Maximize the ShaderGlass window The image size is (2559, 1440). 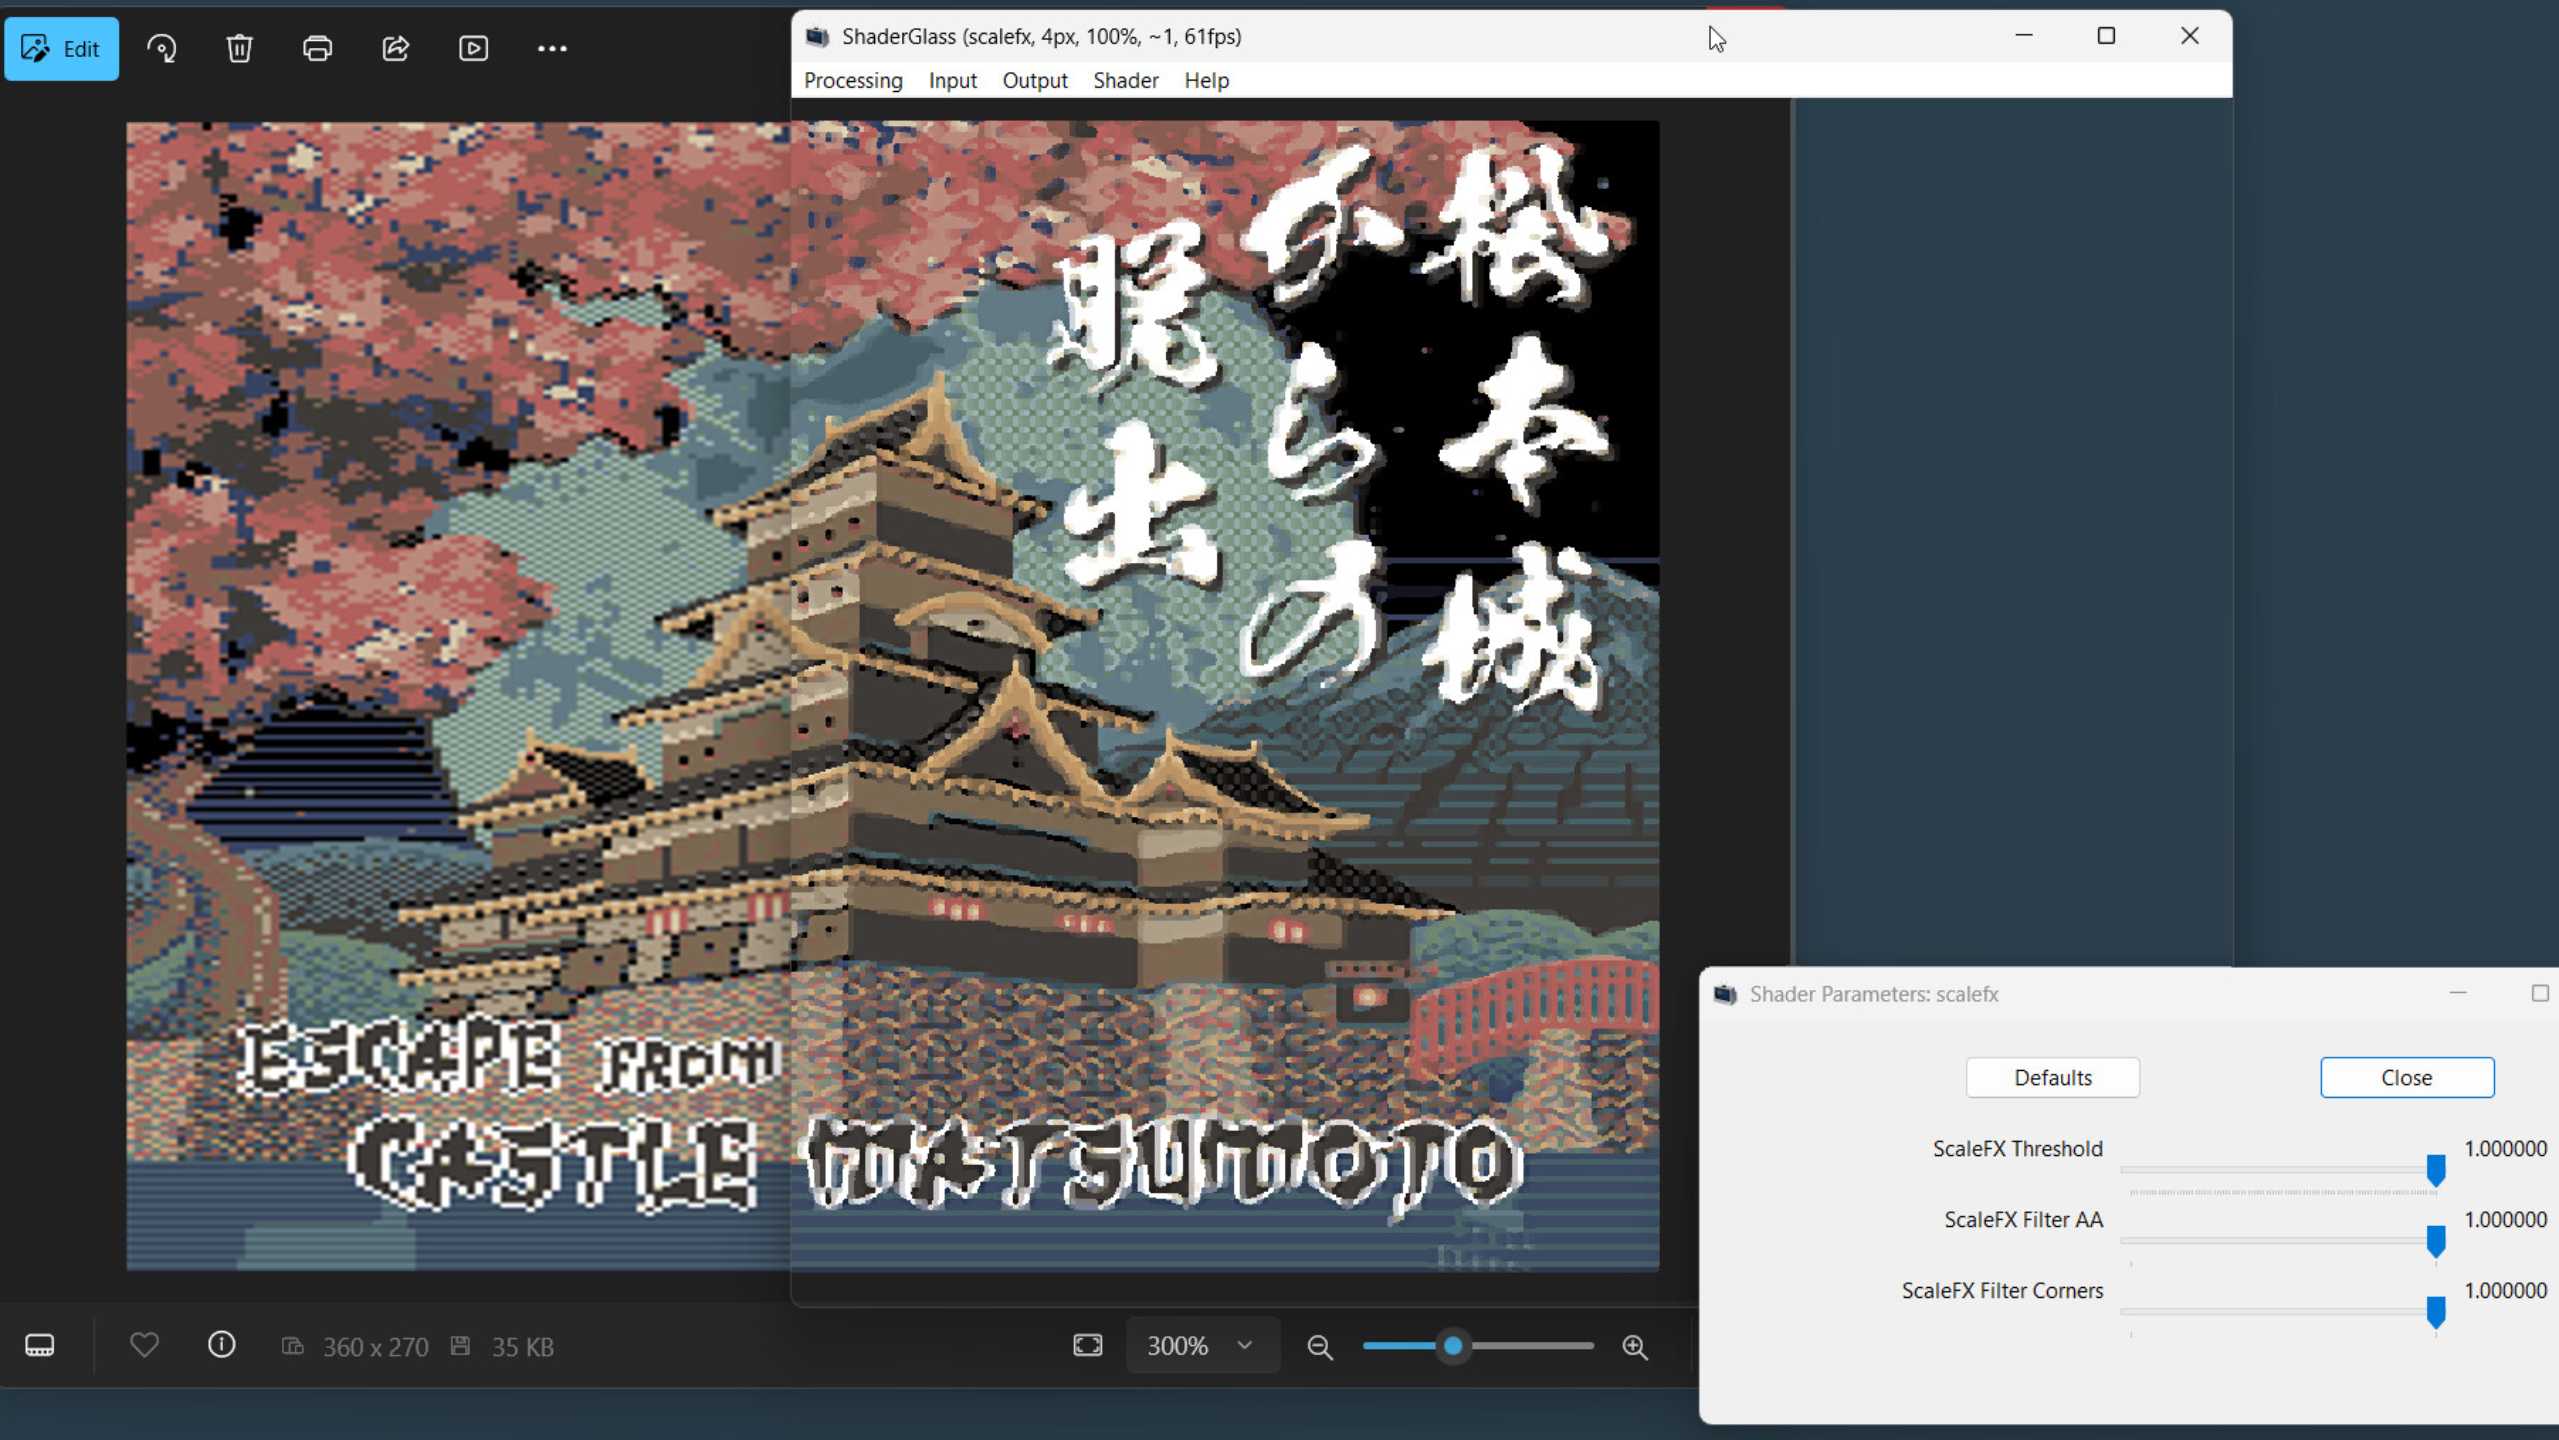click(2106, 36)
